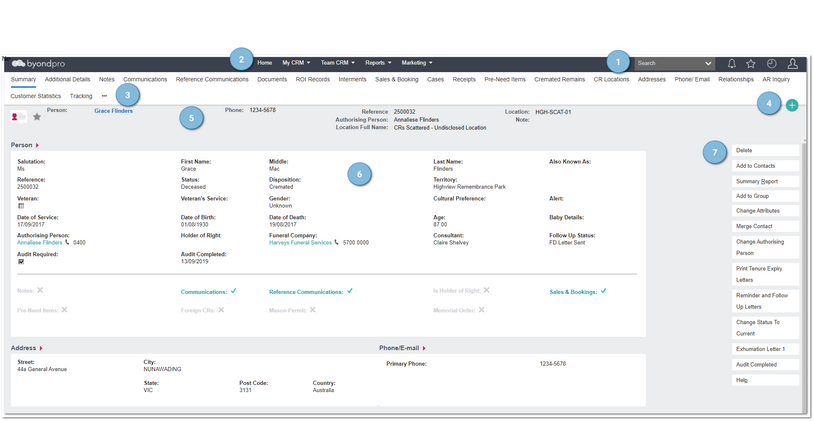Open the Team CRM dropdown menu

(x=337, y=63)
